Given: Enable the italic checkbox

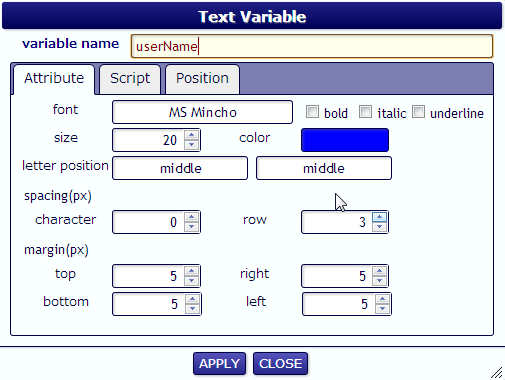Looking at the screenshot, I should 365,112.
